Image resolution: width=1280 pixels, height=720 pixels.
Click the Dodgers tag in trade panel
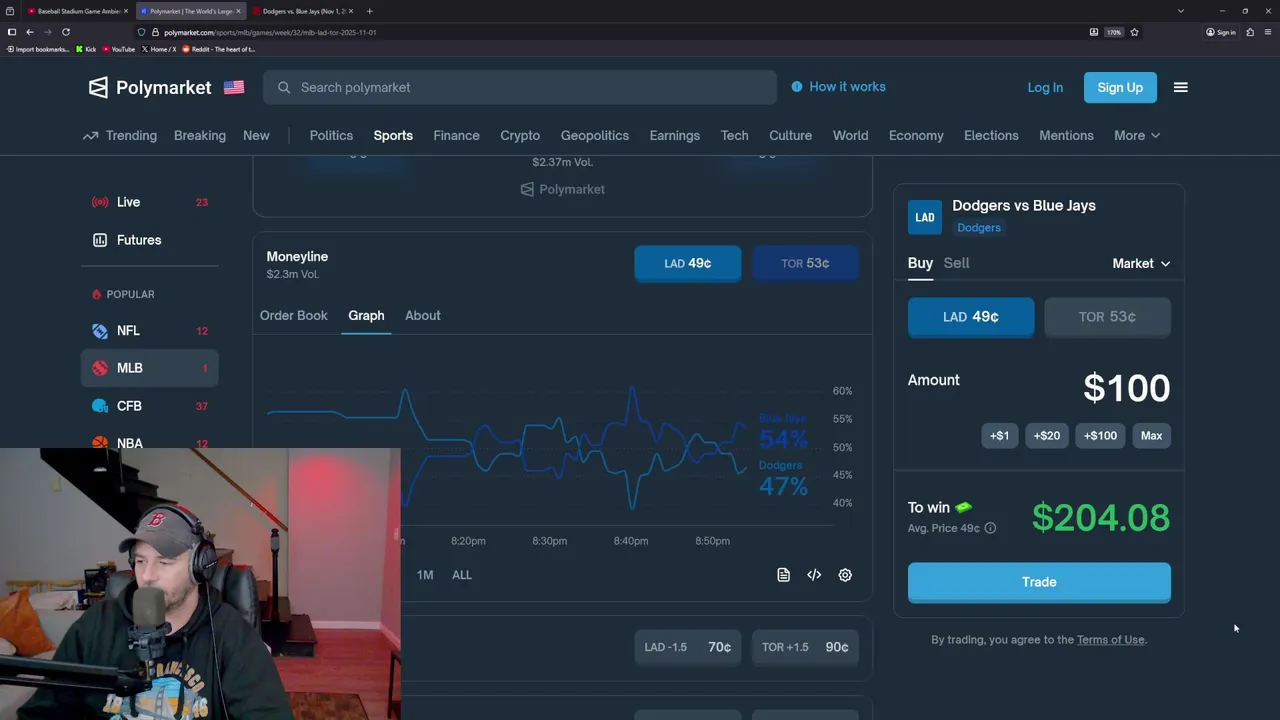pos(979,227)
